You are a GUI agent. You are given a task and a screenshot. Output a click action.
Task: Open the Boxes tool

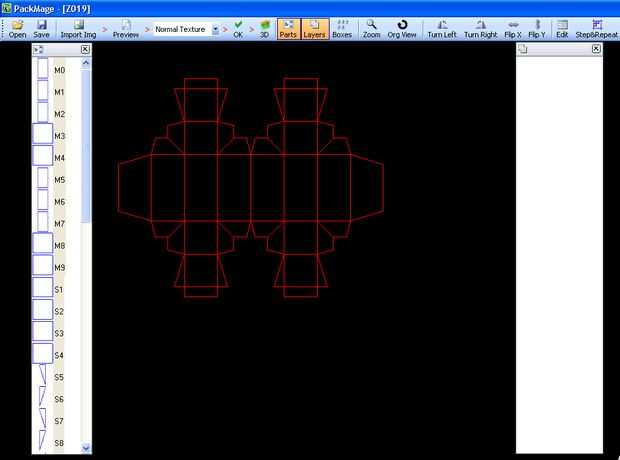coord(342,29)
